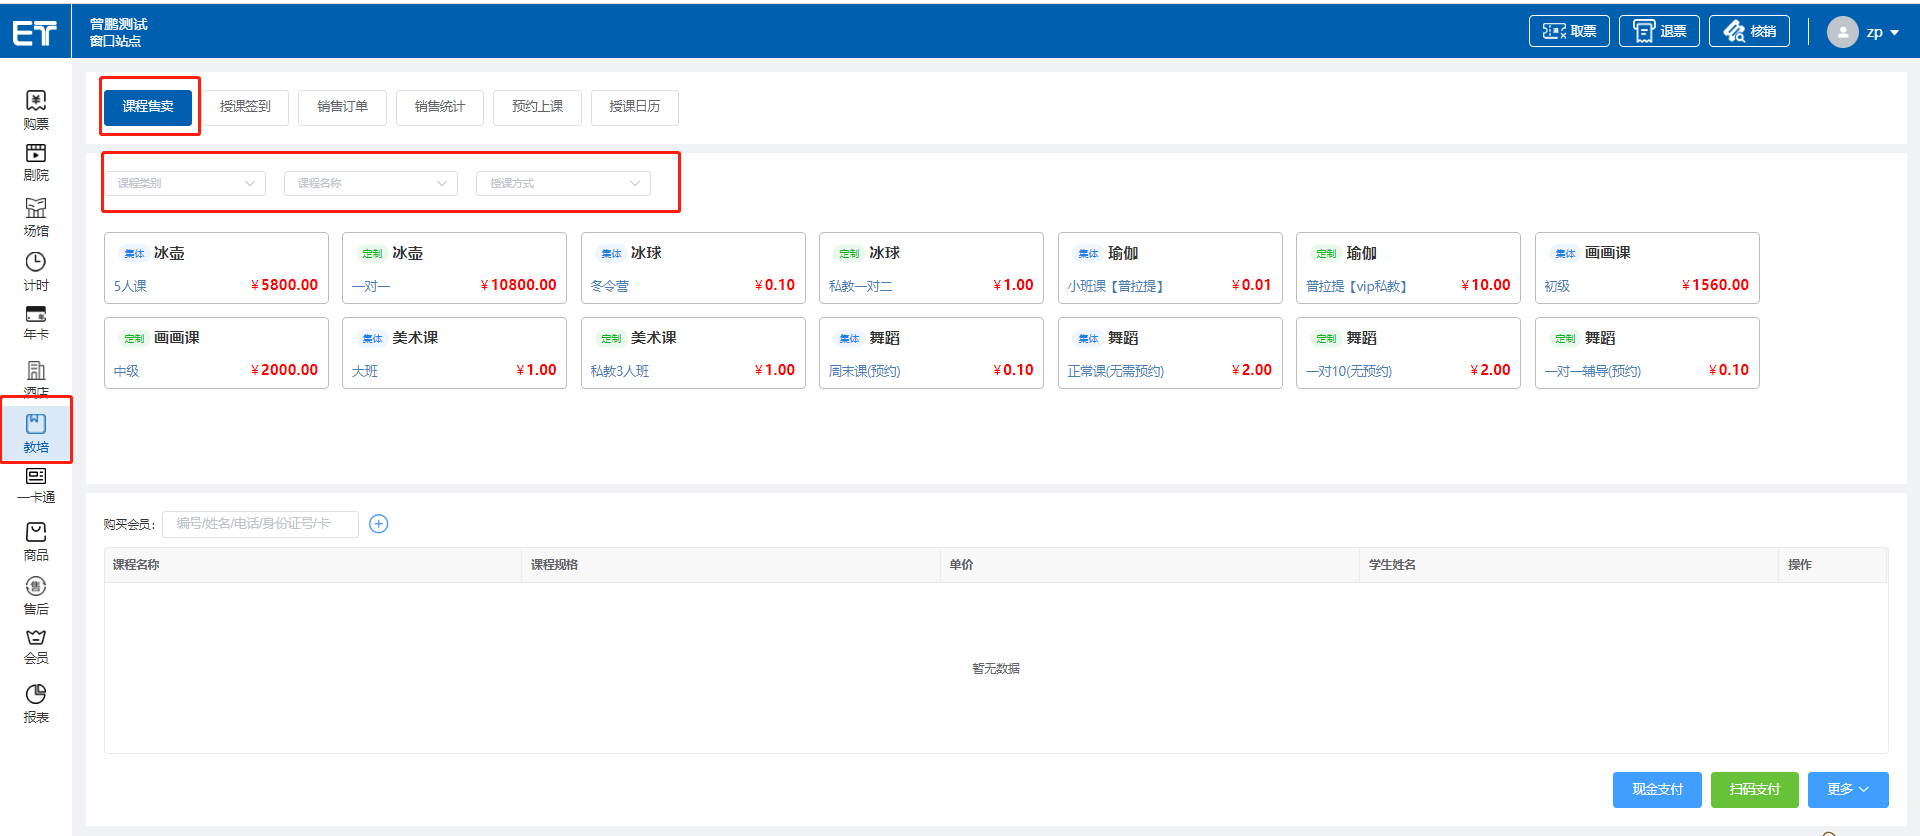Open the 报表 reports sidebar icon
This screenshot has height=836, width=1920.
coord(36,703)
